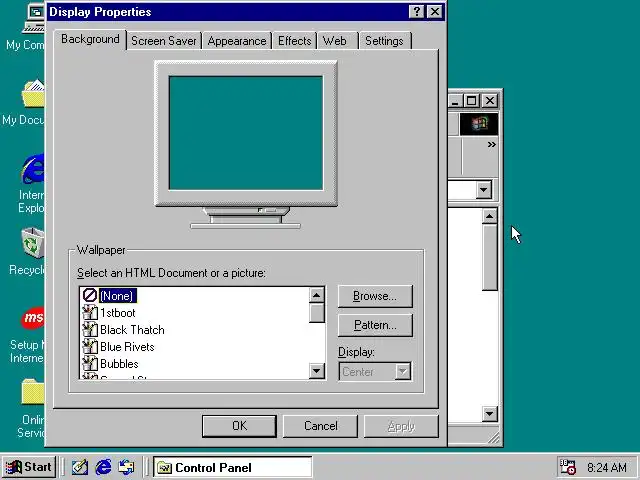Viewport: 640px width, 480px height.
Task: Expand the Control Panel toolbar chevron
Action: coord(491,144)
